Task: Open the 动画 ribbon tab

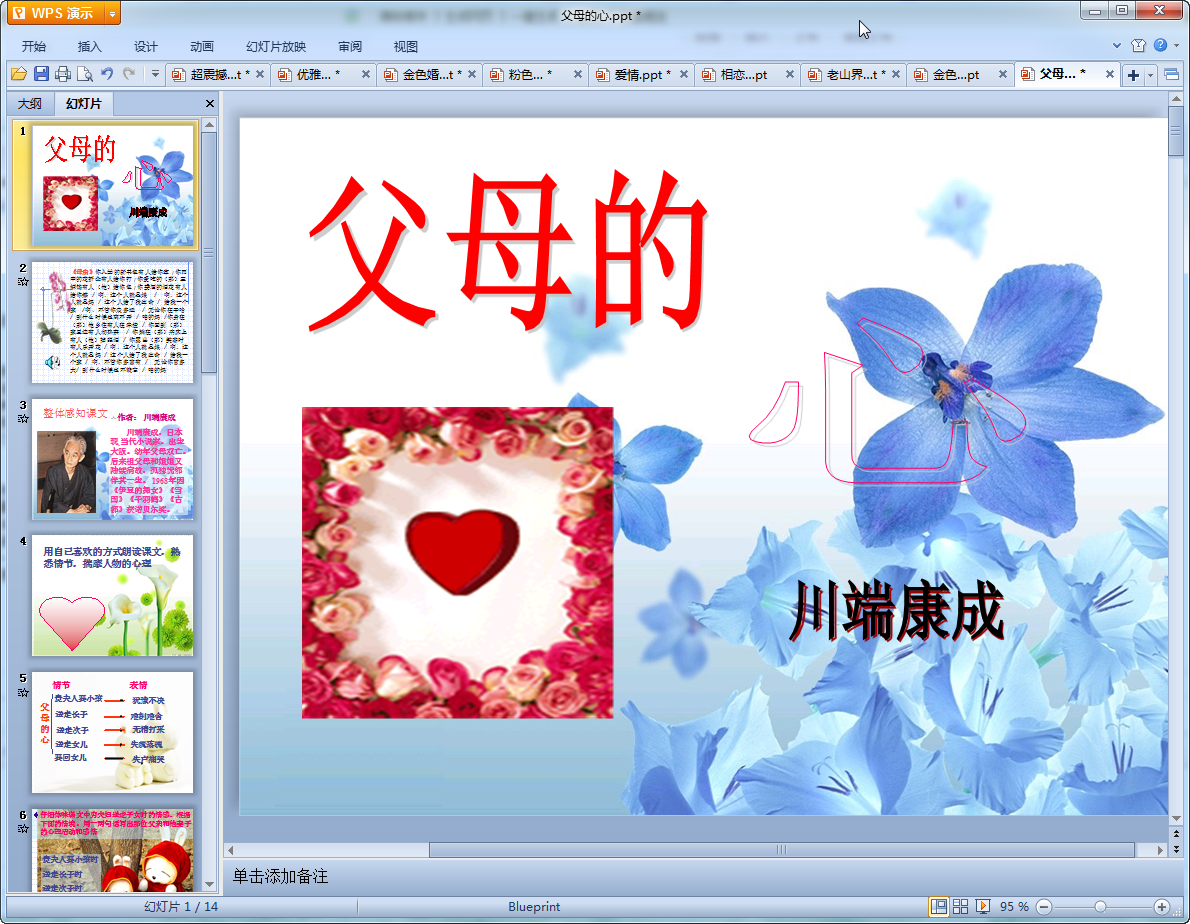Action: point(202,46)
